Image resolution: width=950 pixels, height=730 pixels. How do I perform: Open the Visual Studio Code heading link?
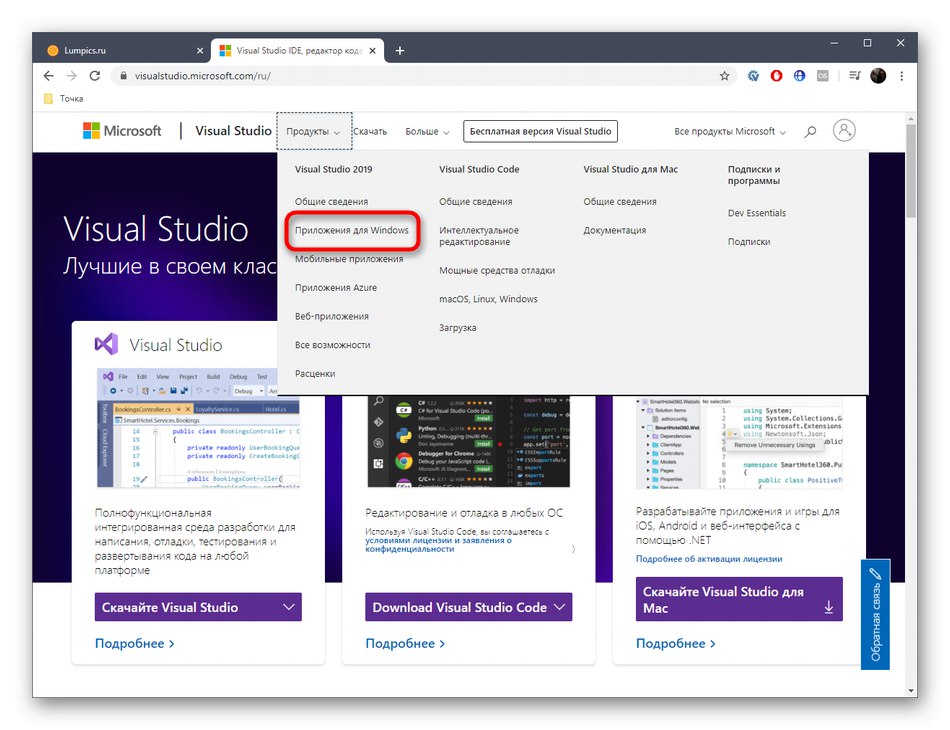tap(479, 170)
